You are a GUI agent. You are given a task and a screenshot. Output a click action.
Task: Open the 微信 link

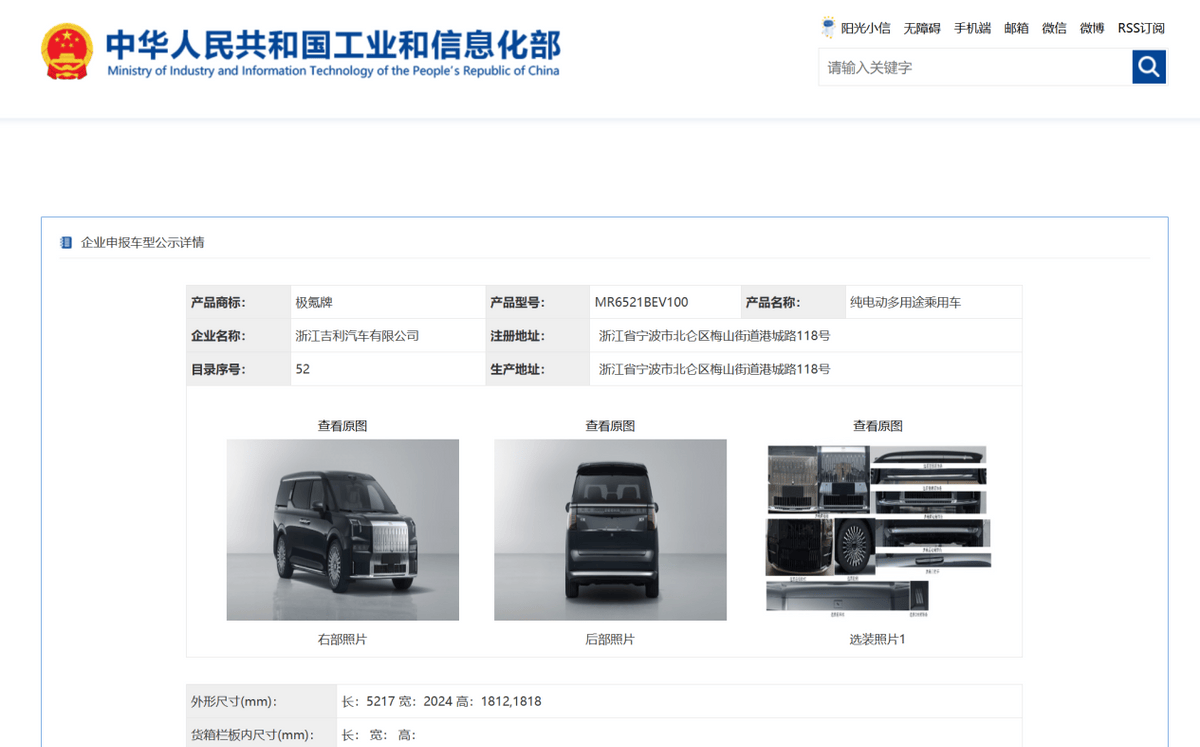coord(1054,28)
